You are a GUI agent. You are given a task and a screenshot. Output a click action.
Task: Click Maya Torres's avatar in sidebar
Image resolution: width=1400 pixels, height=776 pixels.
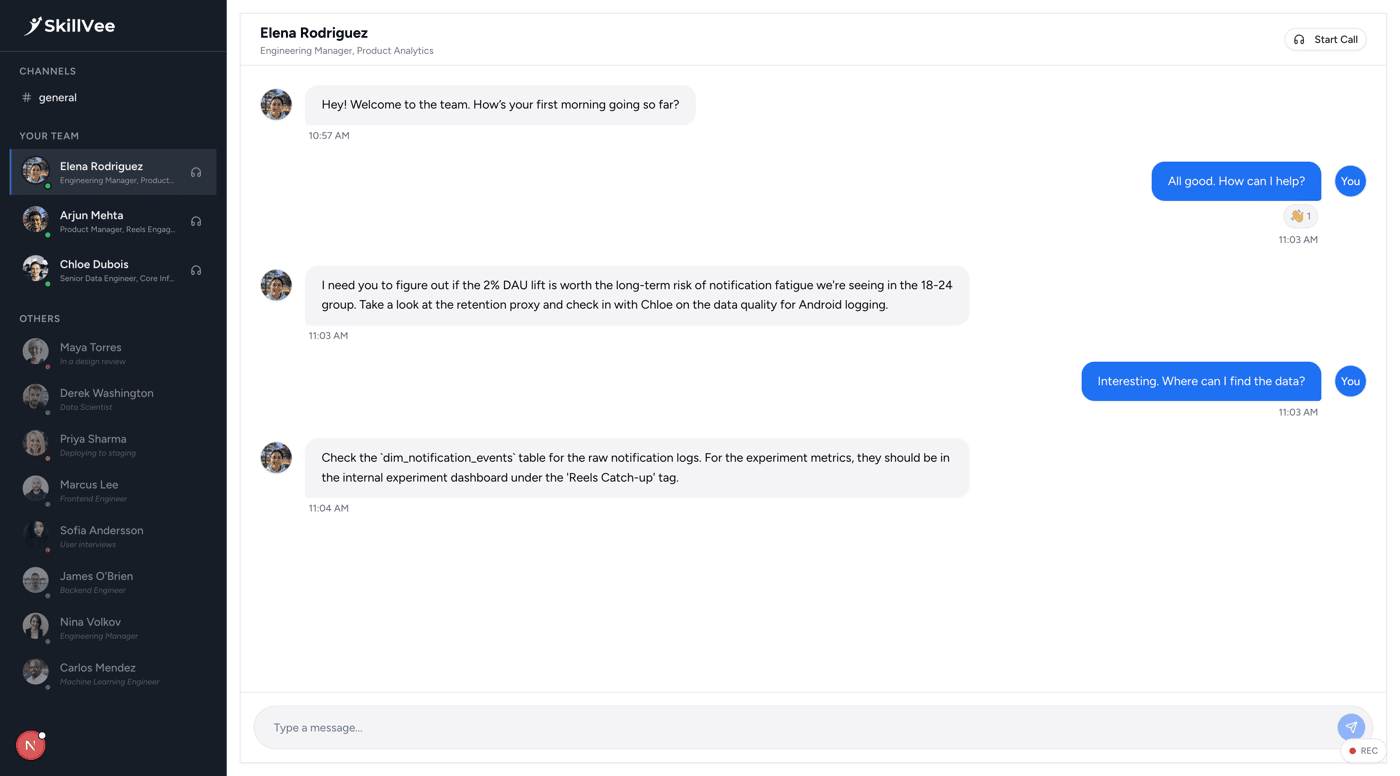[35, 351]
